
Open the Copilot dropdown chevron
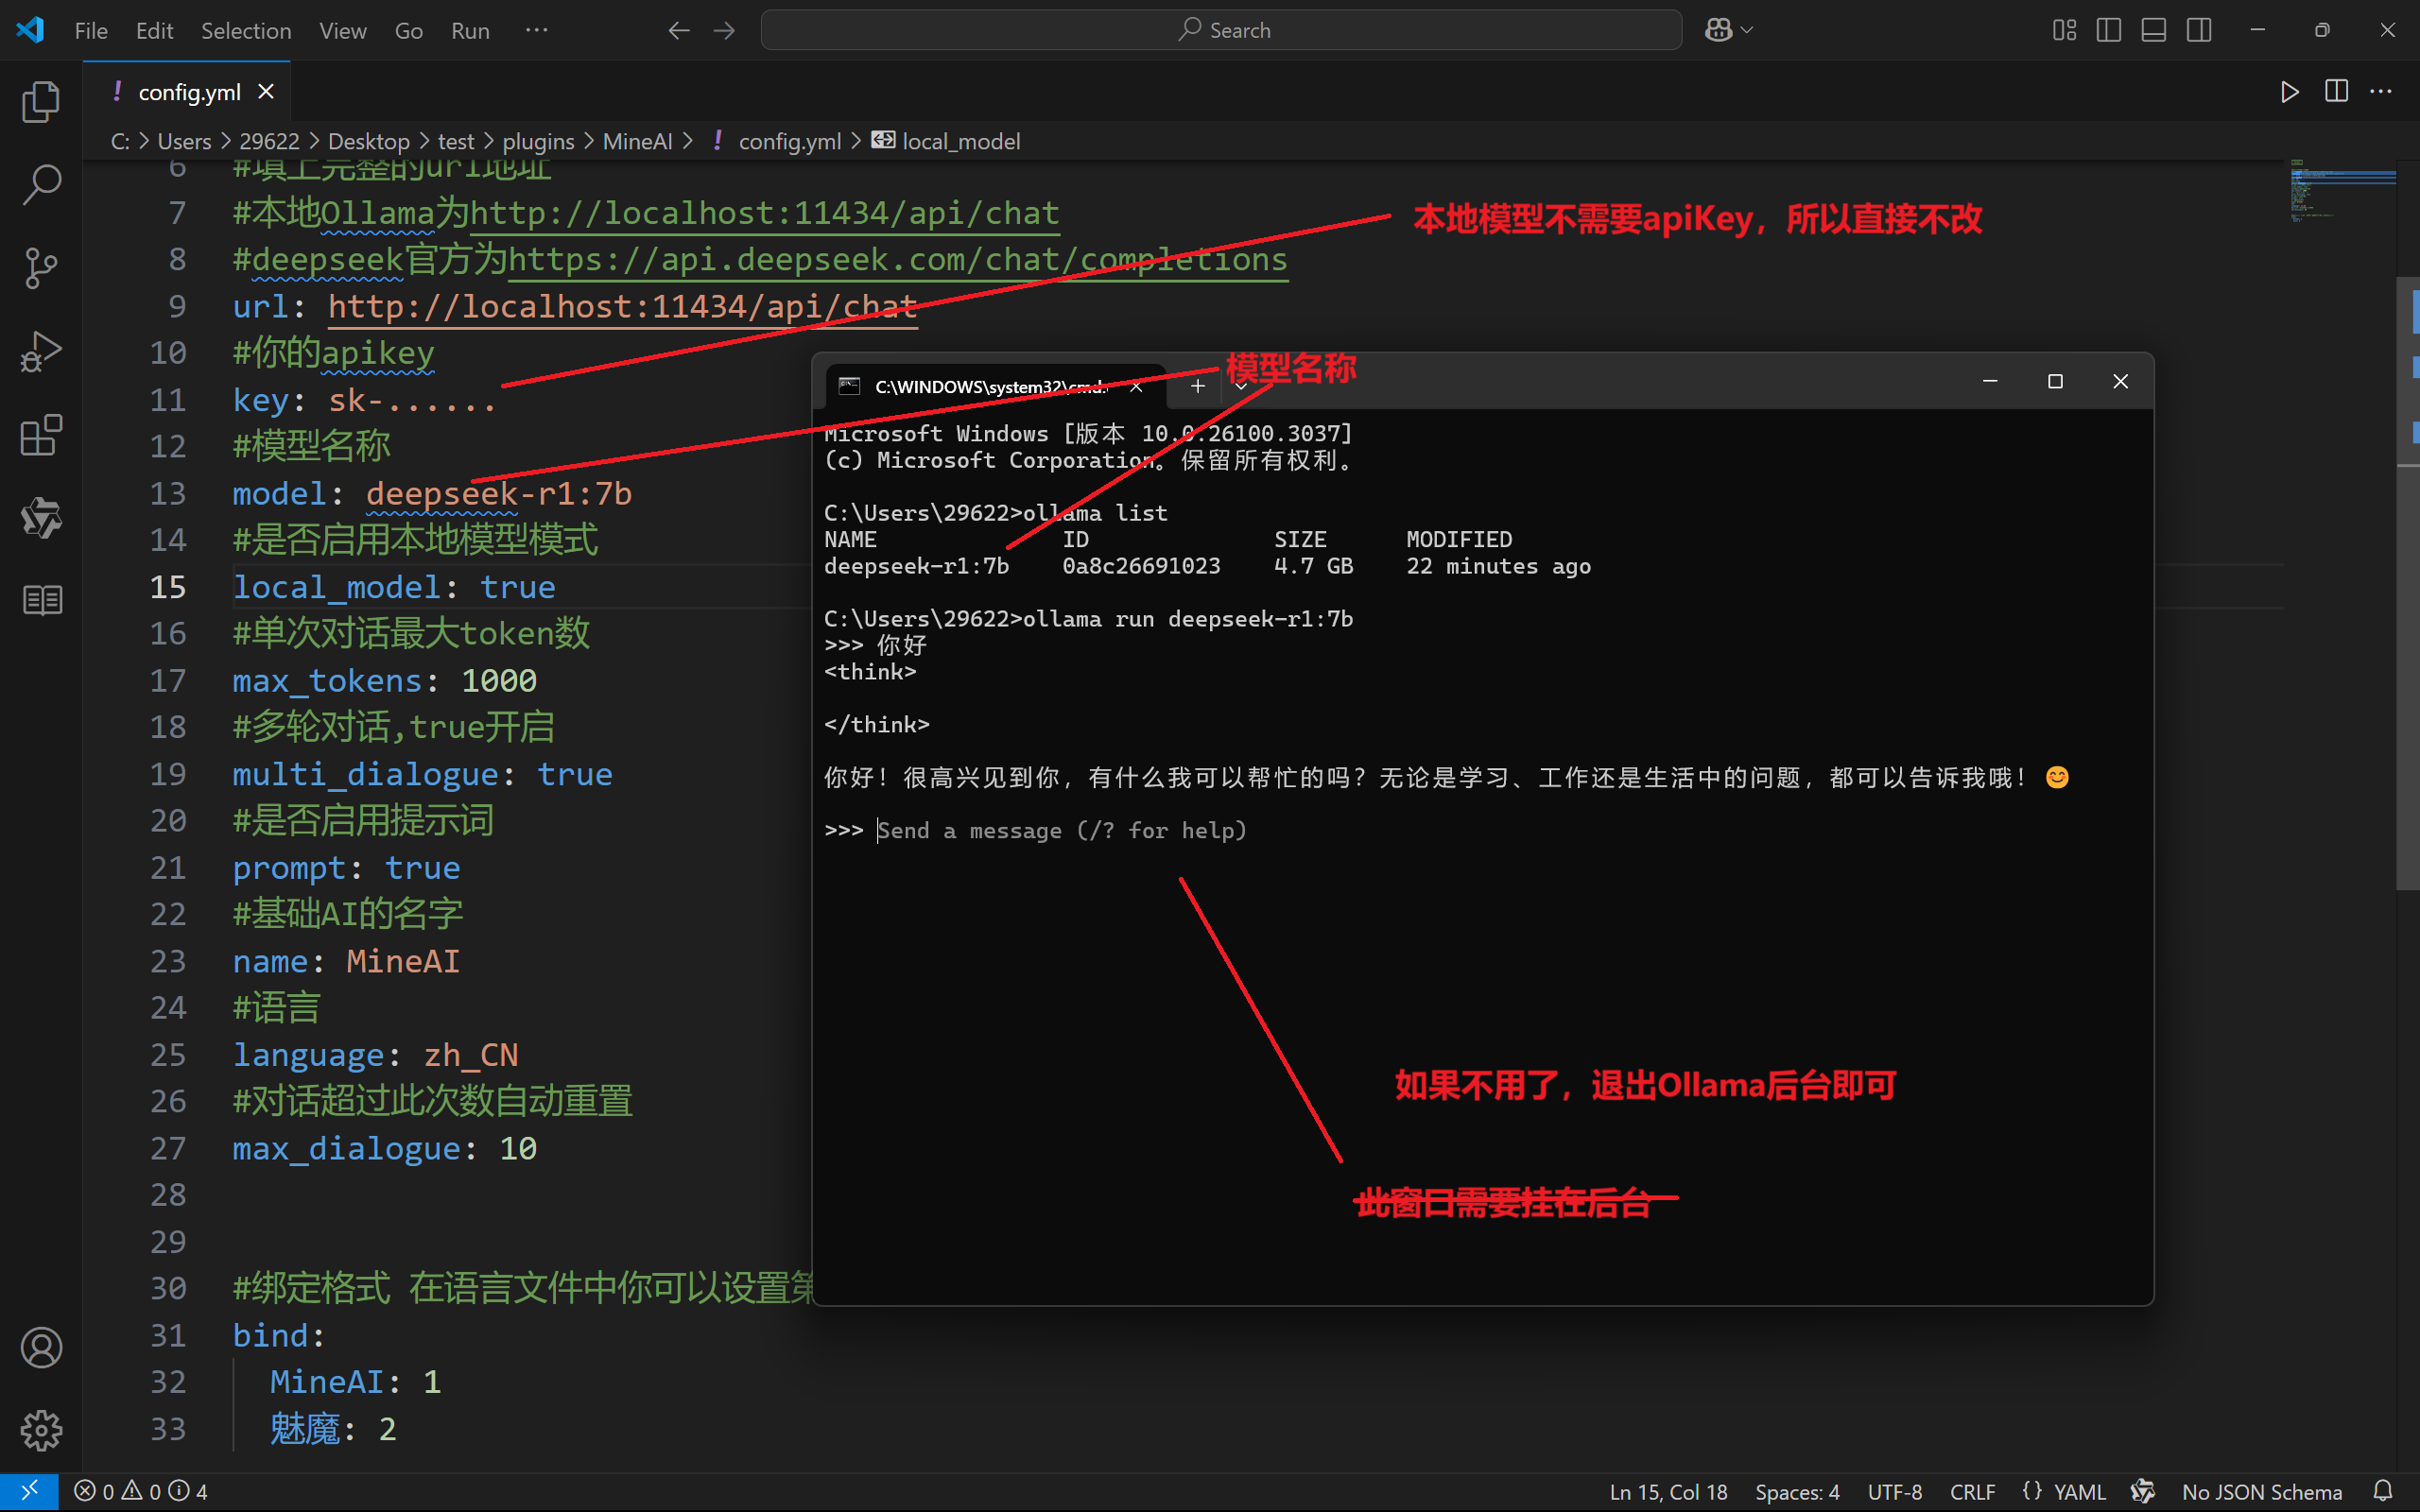click(1747, 31)
